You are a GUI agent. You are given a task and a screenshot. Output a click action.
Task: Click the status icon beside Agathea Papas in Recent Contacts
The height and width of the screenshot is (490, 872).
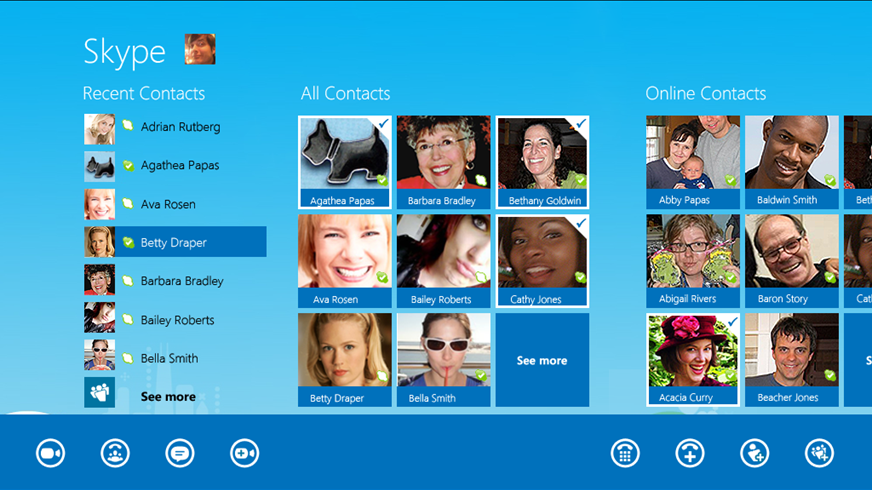tap(128, 165)
